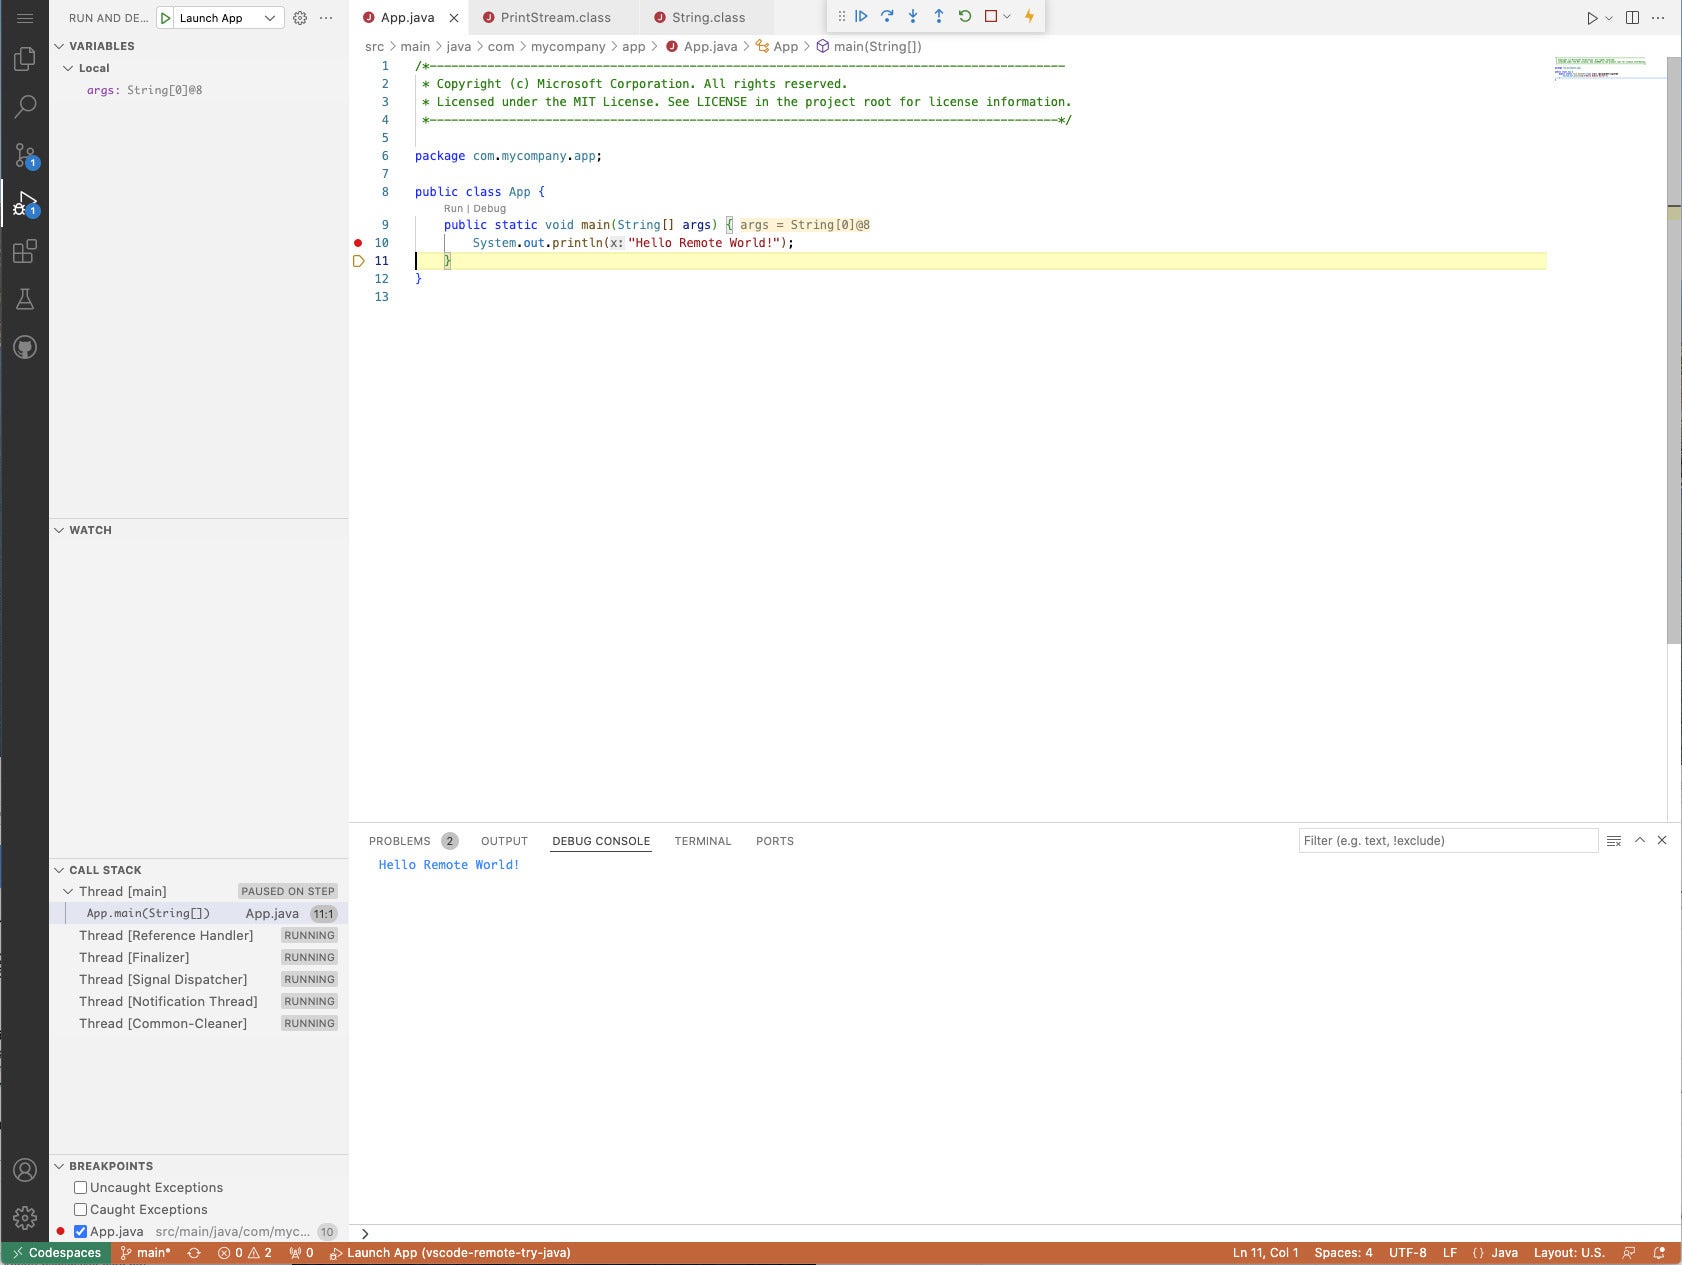Restart the debug session
The height and width of the screenshot is (1265, 1682).
pyautogui.click(x=965, y=16)
